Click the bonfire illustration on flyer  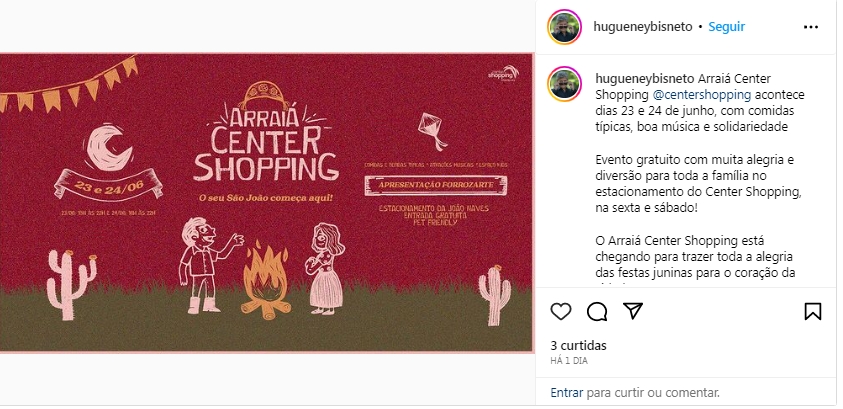[x=265, y=281]
